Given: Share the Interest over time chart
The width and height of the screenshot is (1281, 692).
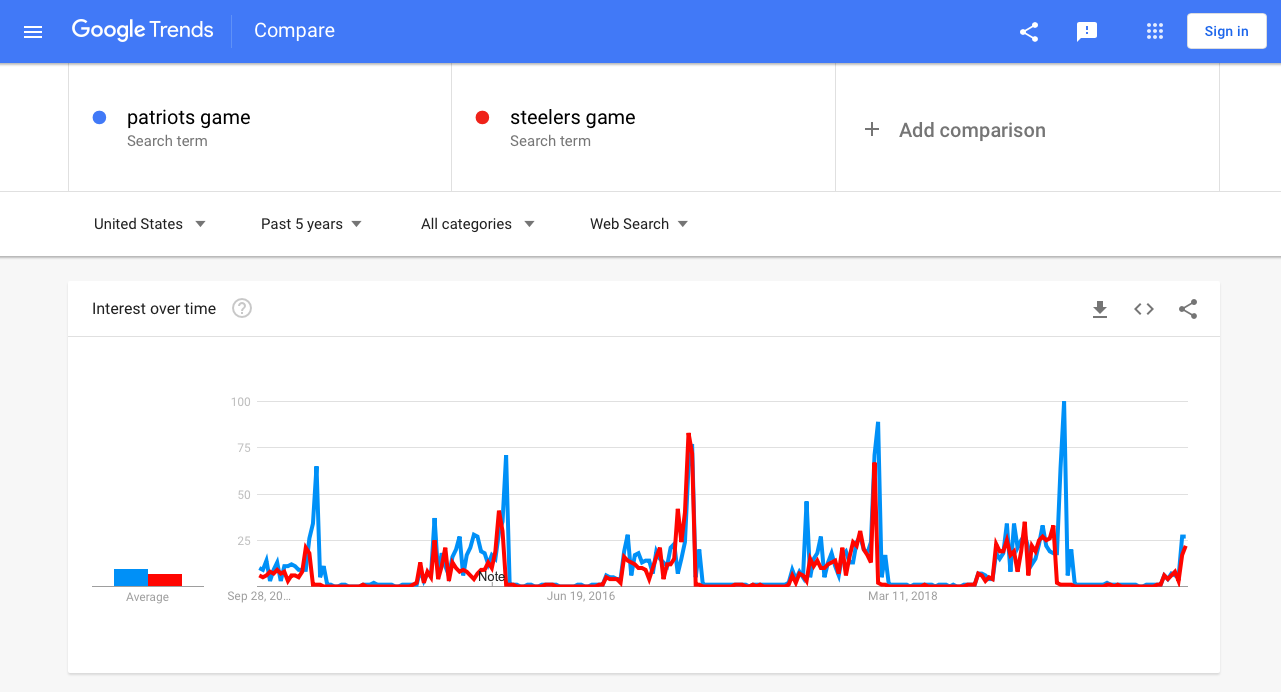Looking at the screenshot, I should pos(1187,309).
